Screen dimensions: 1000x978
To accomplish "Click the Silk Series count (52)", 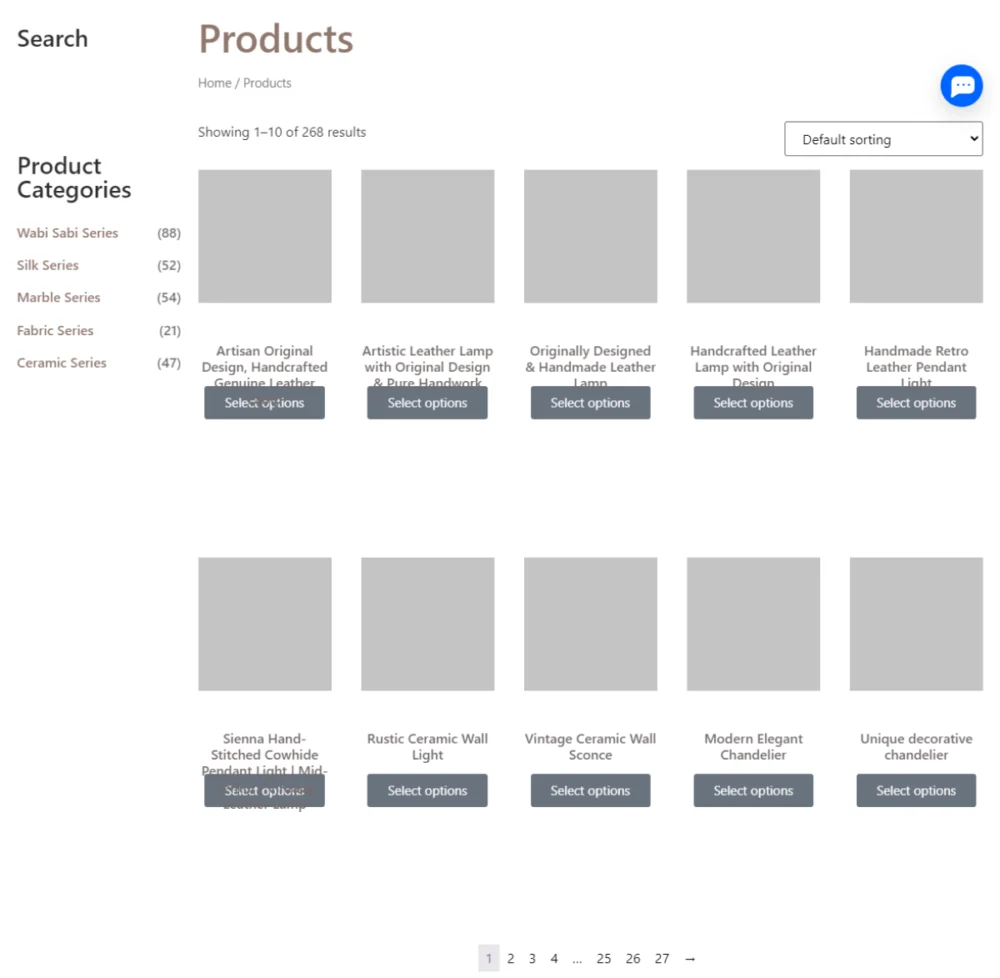I will pyautogui.click(x=169, y=265).
